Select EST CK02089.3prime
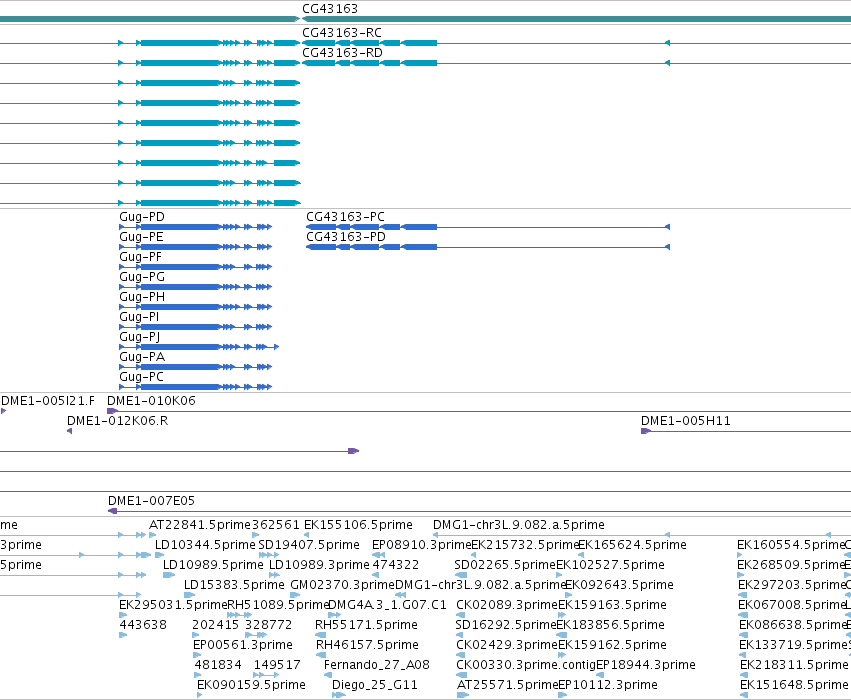The height and width of the screenshot is (700, 851). point(507,604)
